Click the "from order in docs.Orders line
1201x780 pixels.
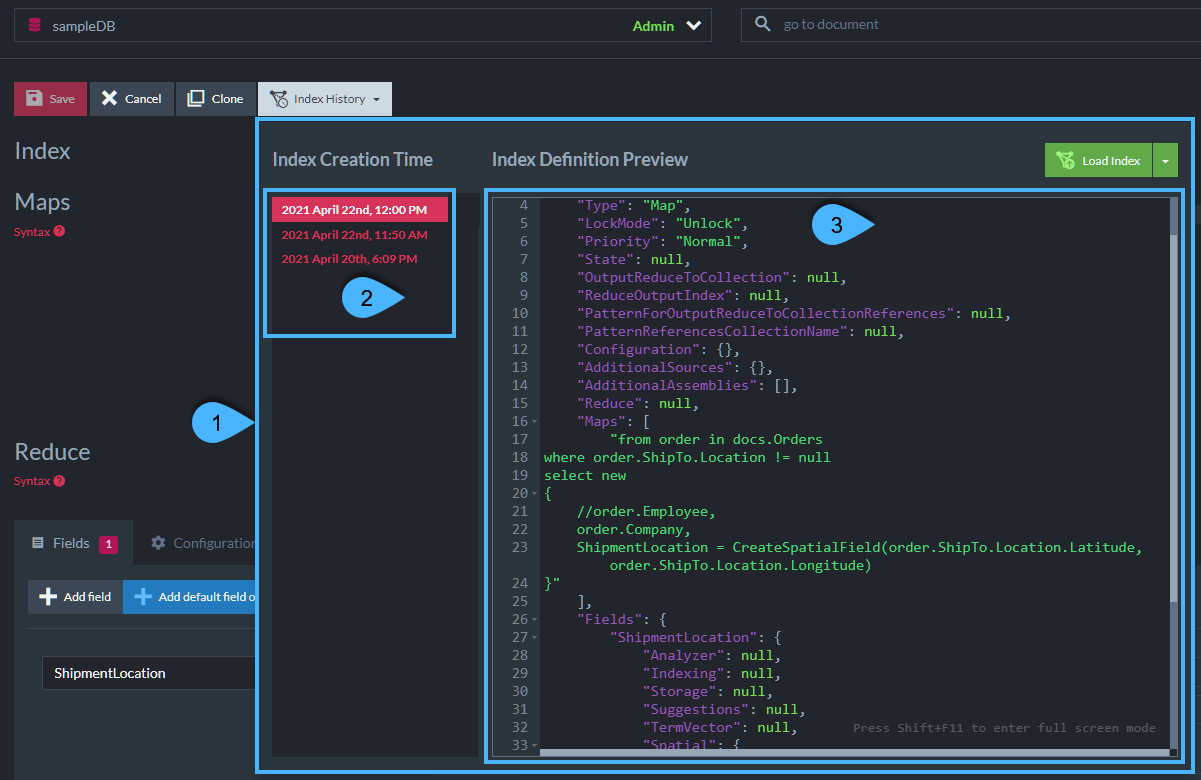(x=716, y=439)
